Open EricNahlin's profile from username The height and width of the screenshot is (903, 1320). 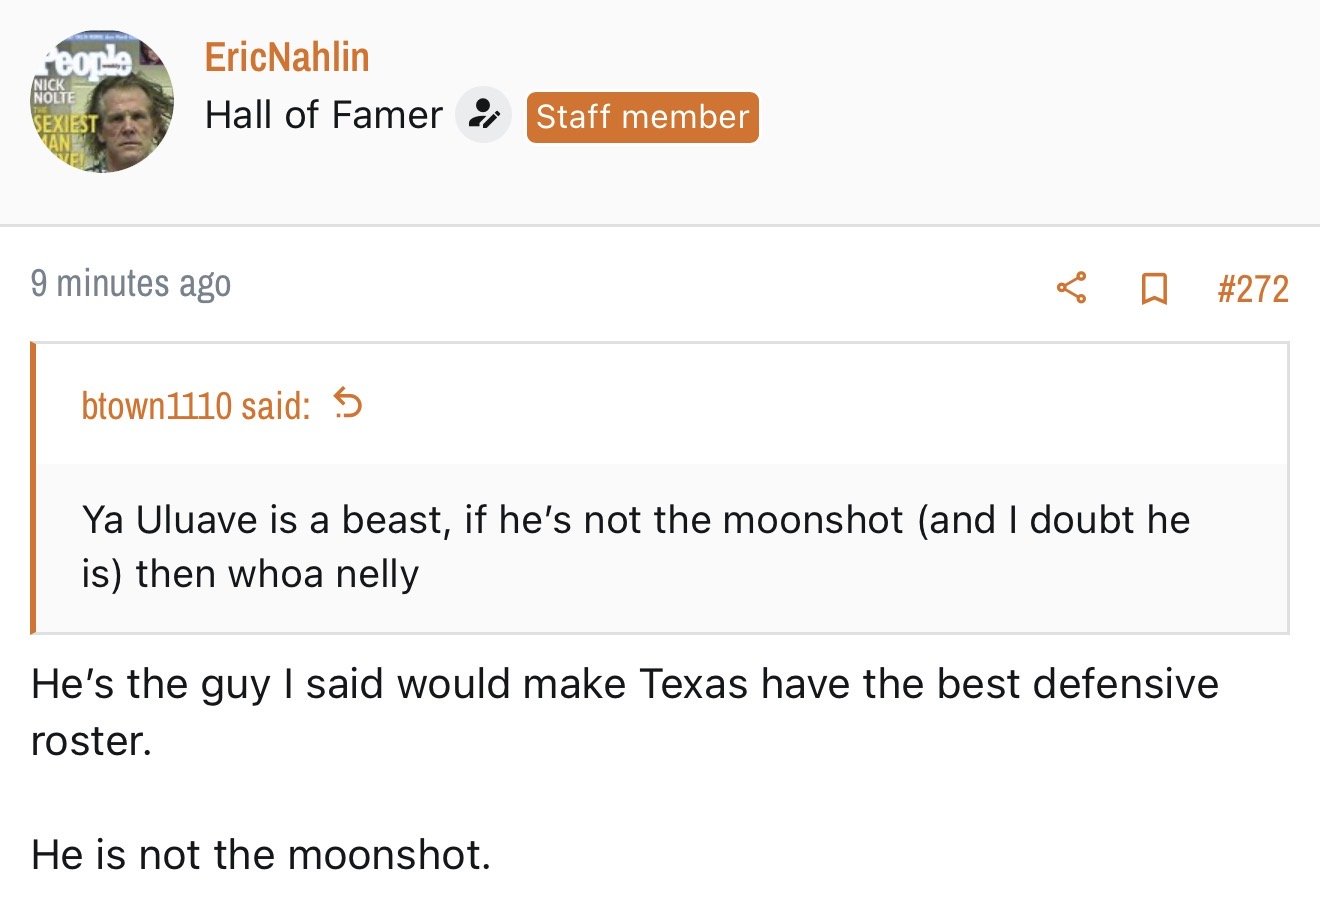[x=287, y=57]
